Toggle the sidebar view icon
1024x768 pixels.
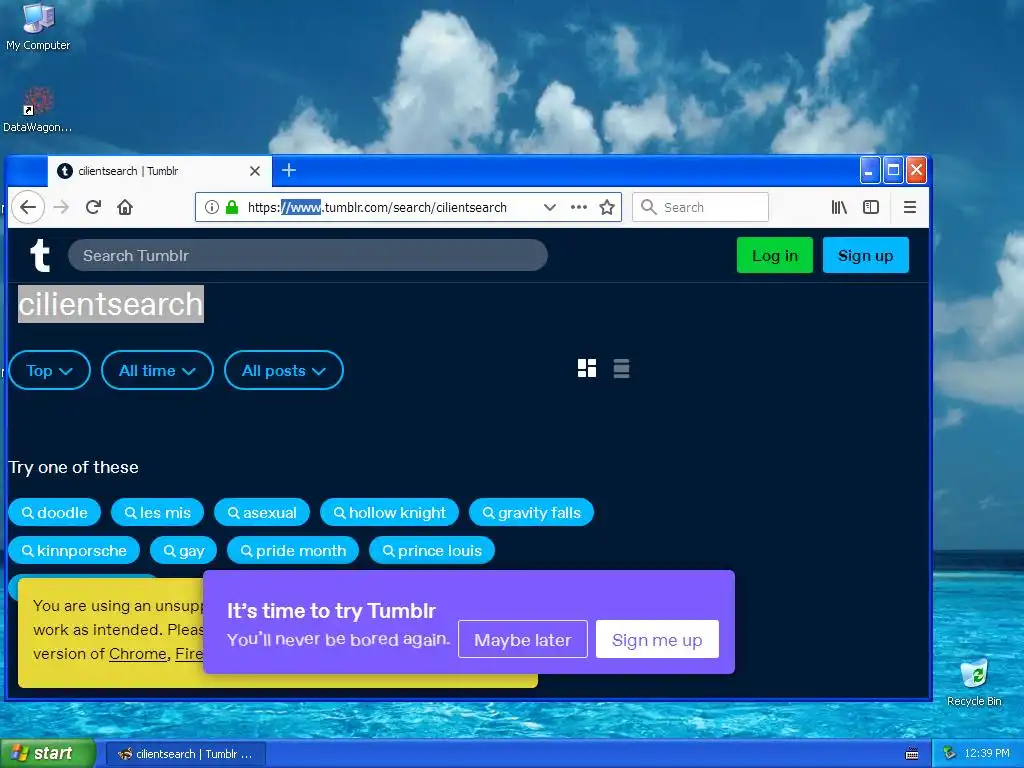pyautogui.click(x=871, y=208)
